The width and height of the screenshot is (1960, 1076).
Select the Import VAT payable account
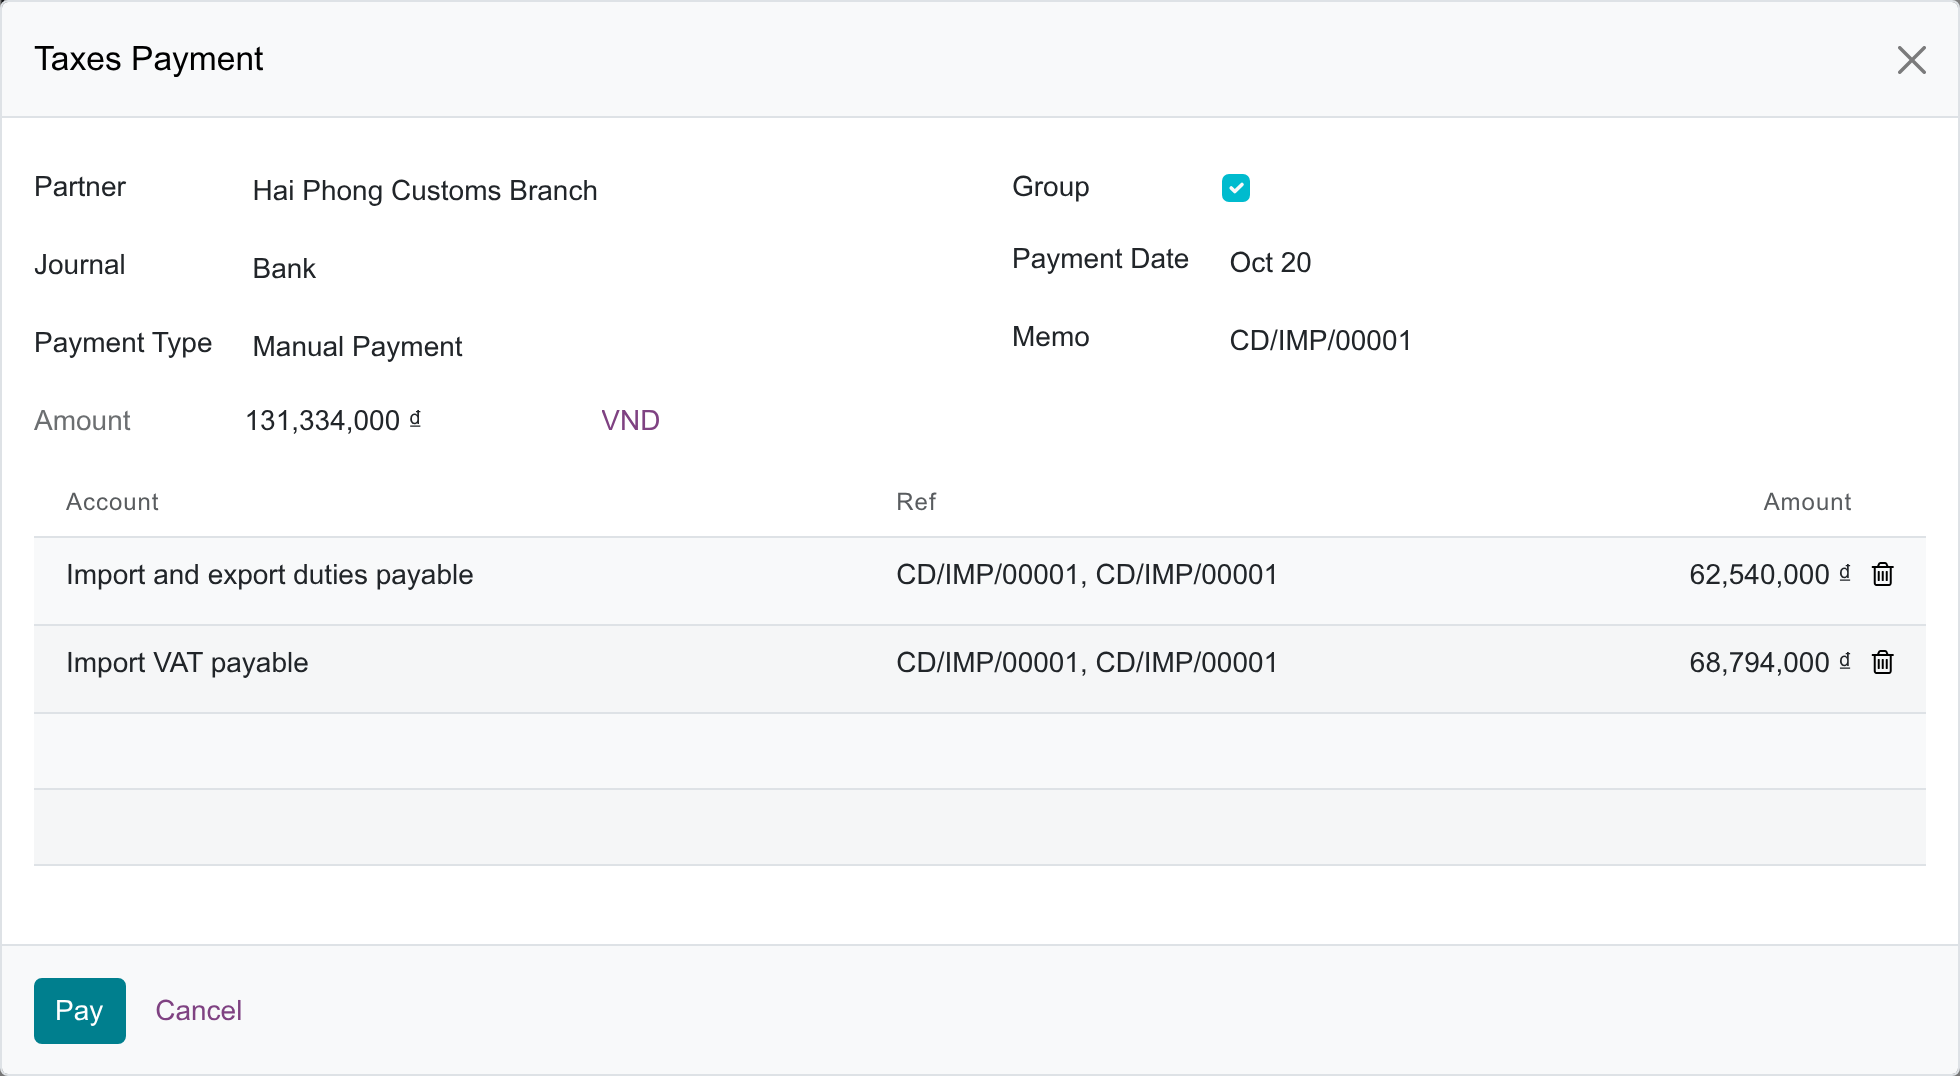[187, 663]
